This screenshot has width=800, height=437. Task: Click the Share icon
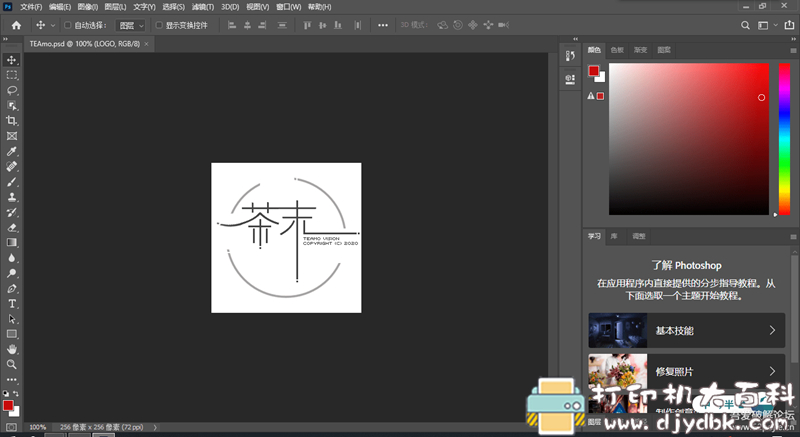[x=789, y=25]
